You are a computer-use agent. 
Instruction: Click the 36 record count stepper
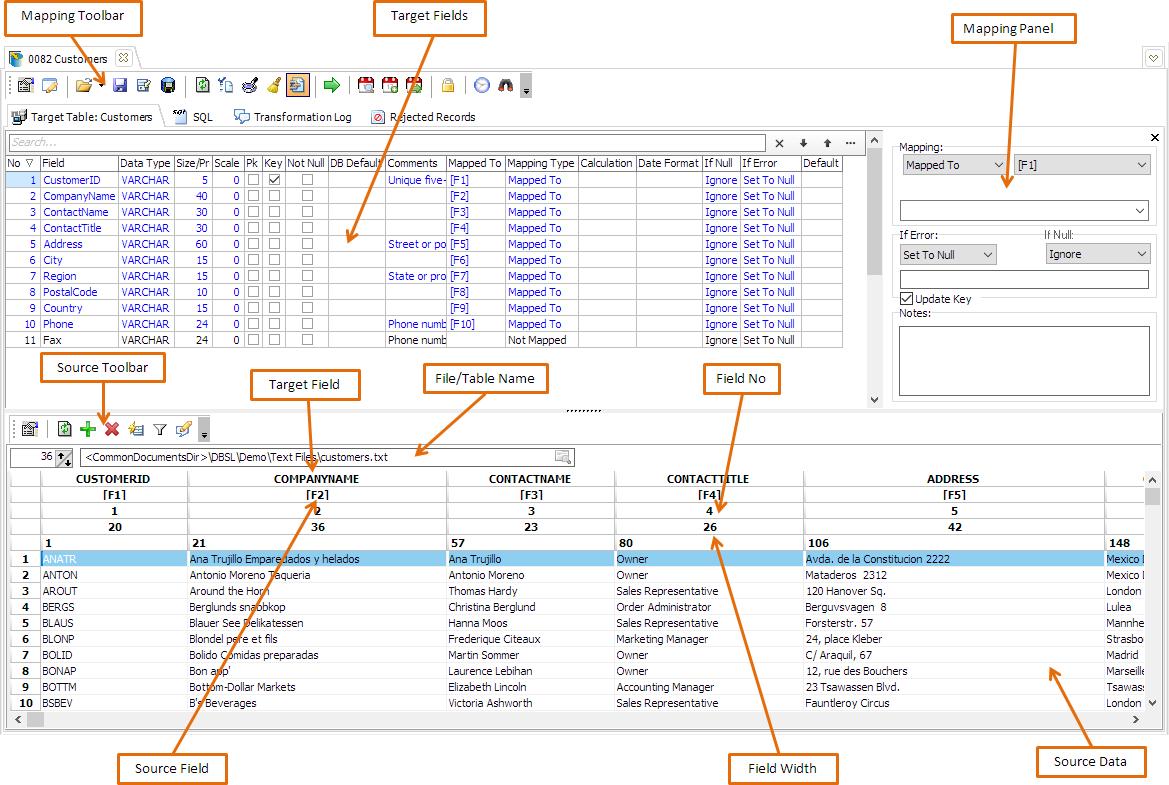pyautogui.click(x=64, y=458)
